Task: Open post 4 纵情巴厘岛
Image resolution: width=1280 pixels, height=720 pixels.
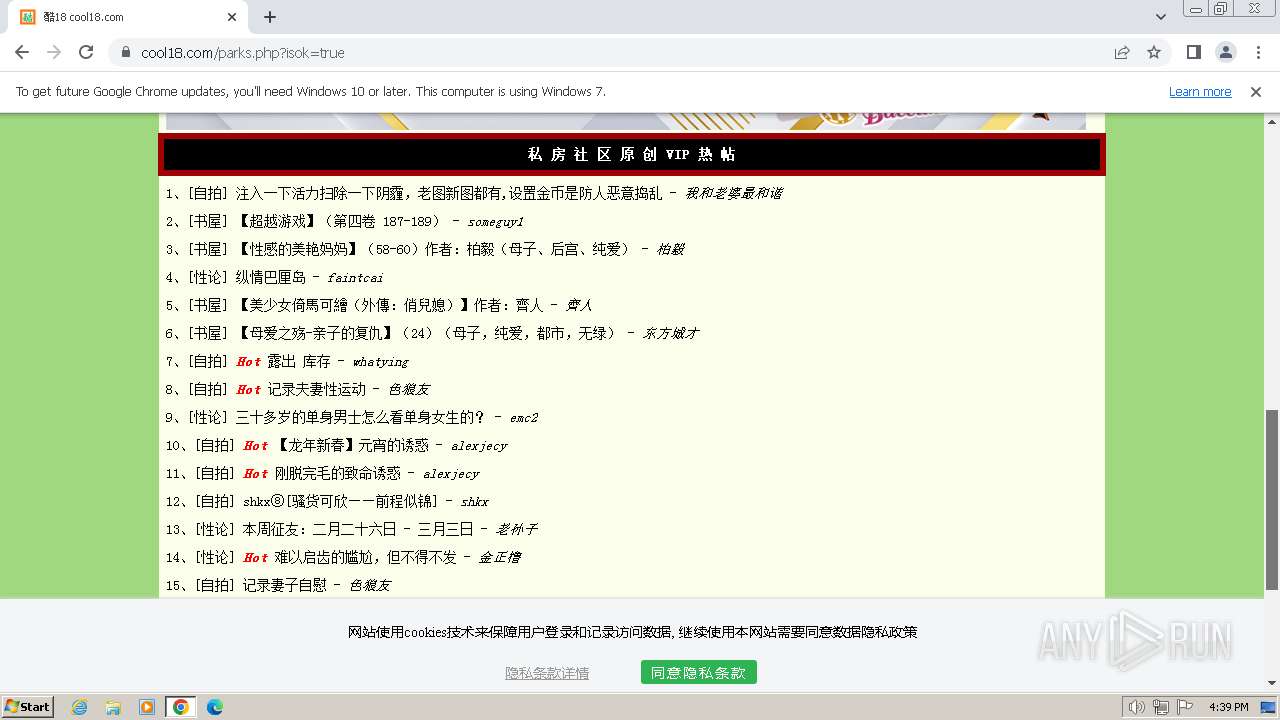Action: [270, 277]
